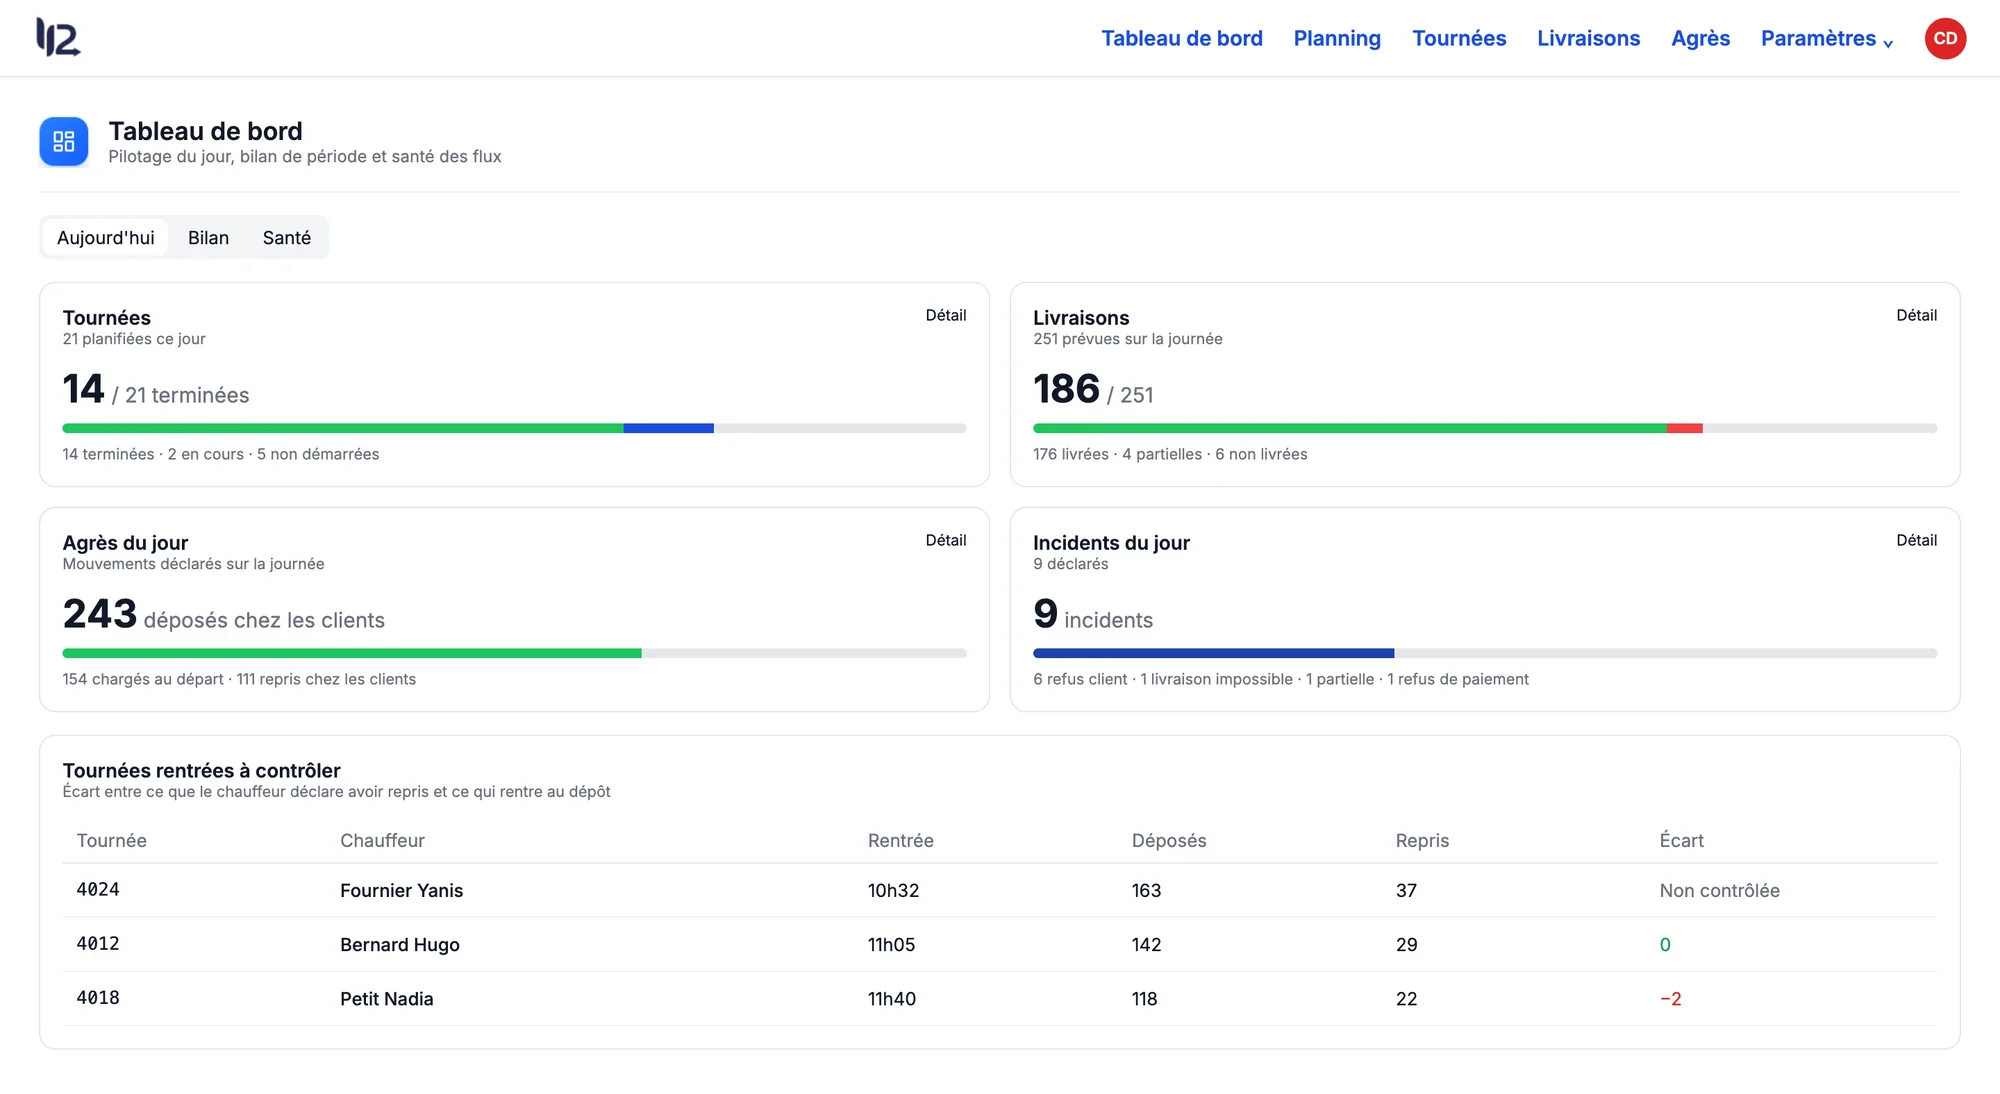Select the Aujourd'hui tab
This screenshot has height=1094, width=2000.
(105, 238)
